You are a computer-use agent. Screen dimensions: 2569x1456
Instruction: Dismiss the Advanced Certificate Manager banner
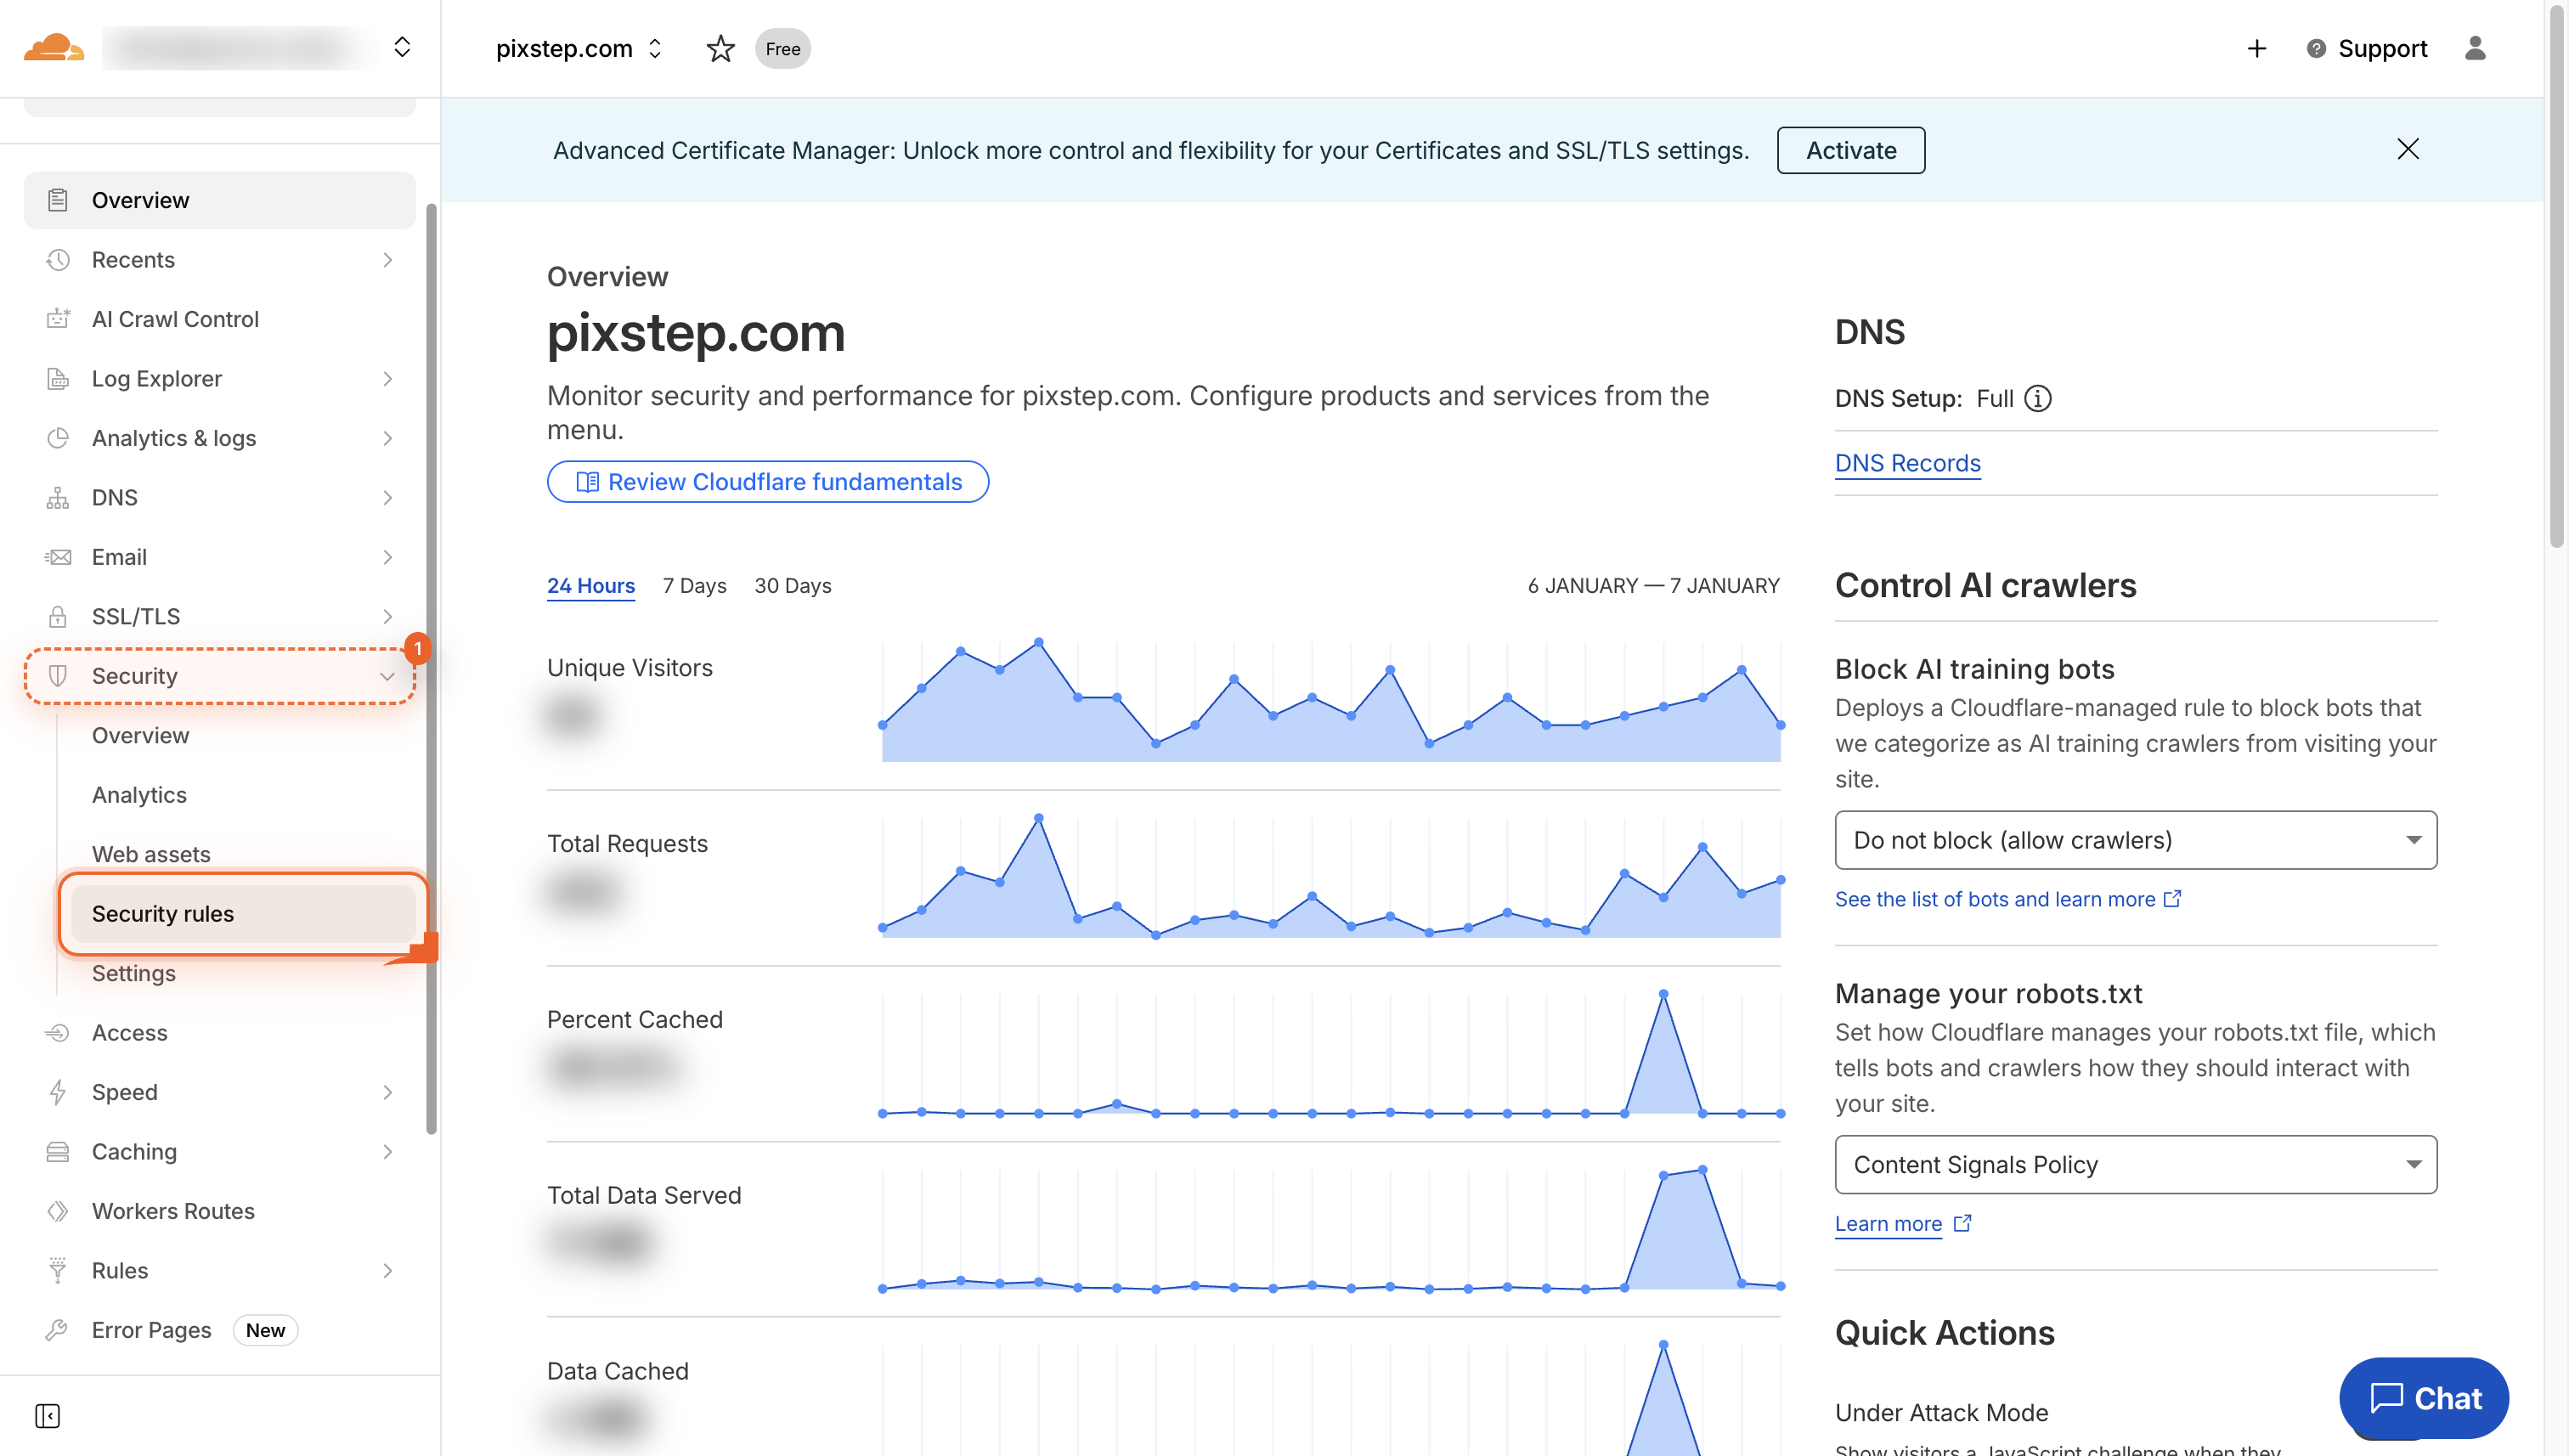pyautogui.click(x=2408, y=149)
